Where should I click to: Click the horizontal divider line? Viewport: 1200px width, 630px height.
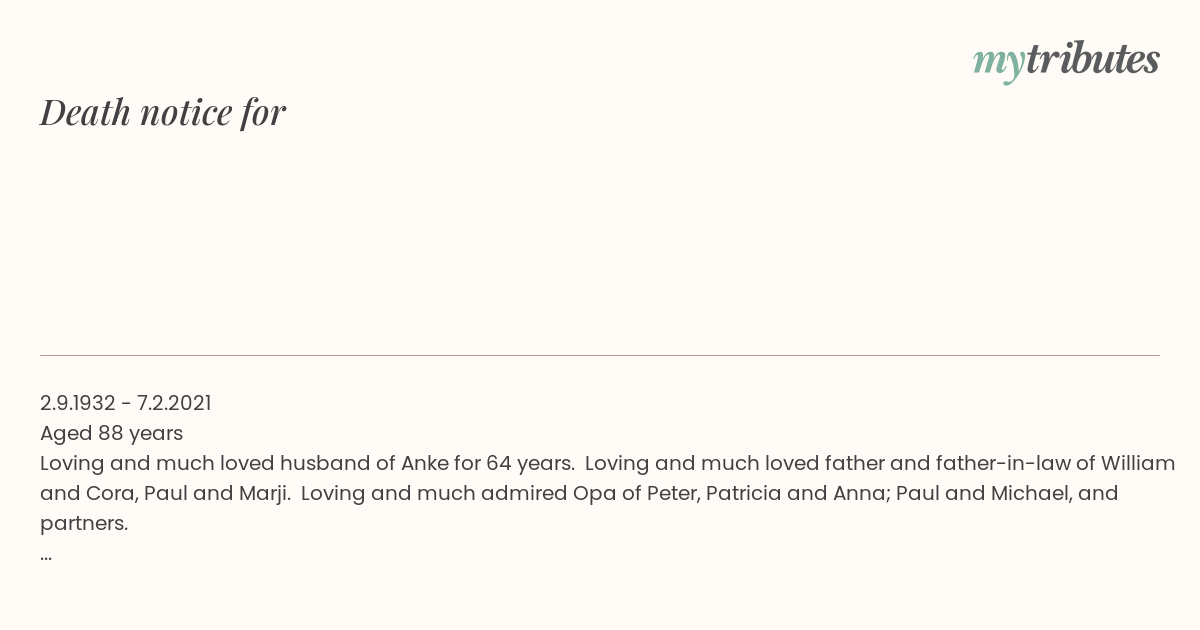point(600,355)
